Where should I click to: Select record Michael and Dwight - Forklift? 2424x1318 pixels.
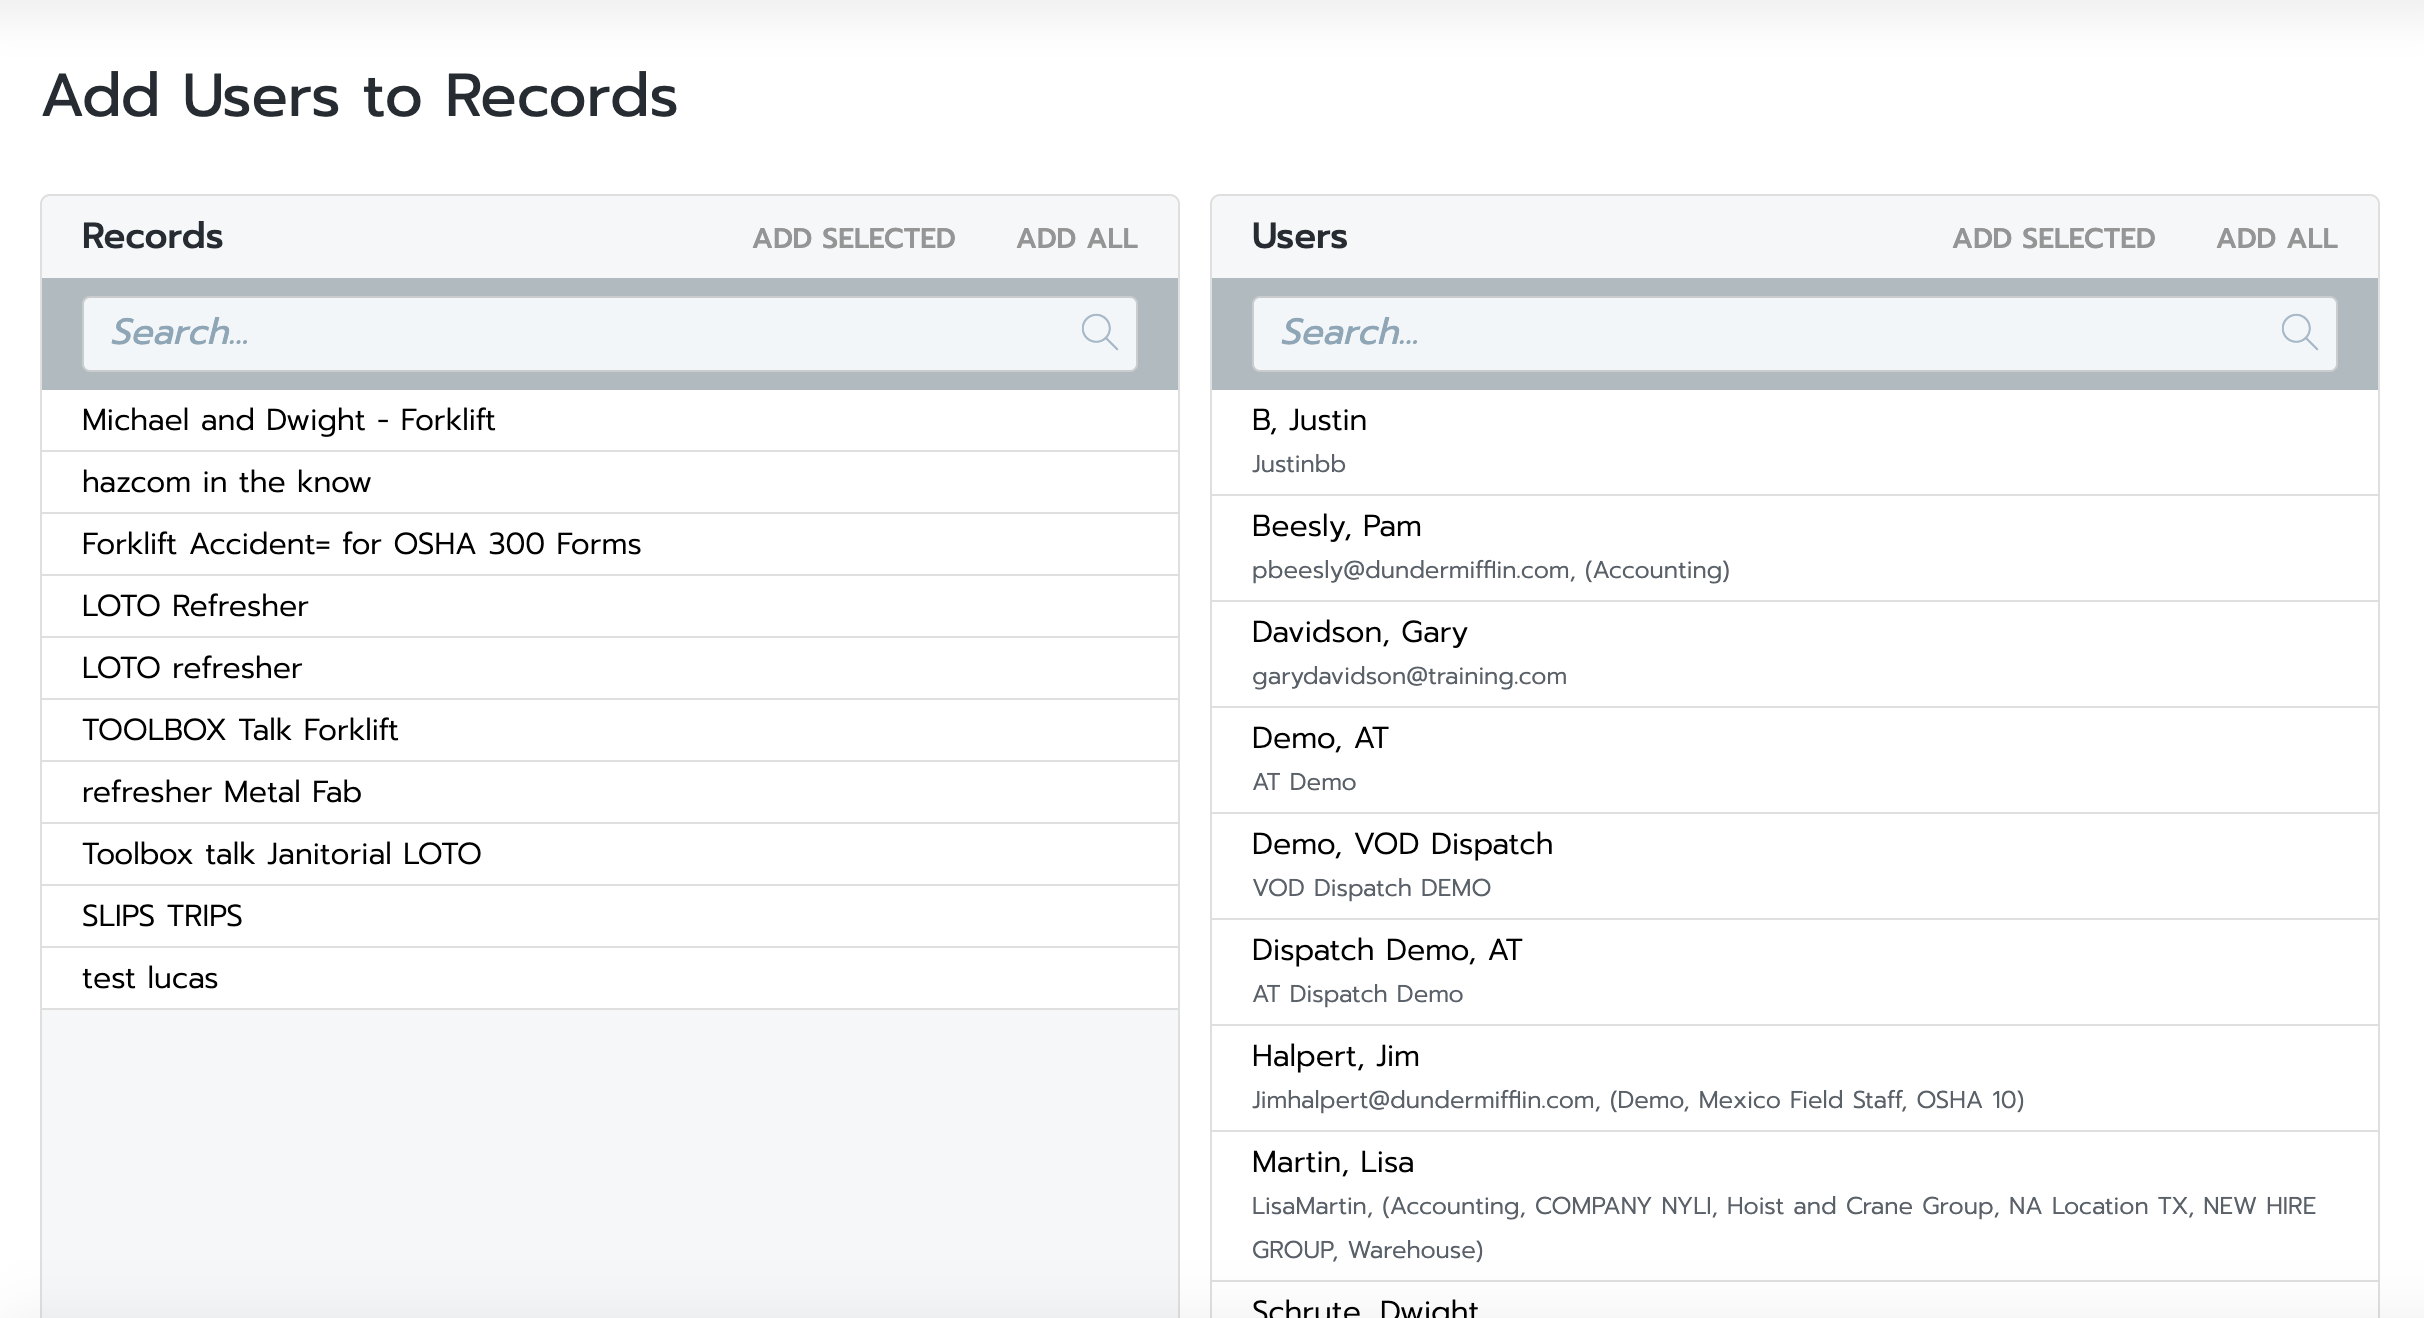point(610,420)
